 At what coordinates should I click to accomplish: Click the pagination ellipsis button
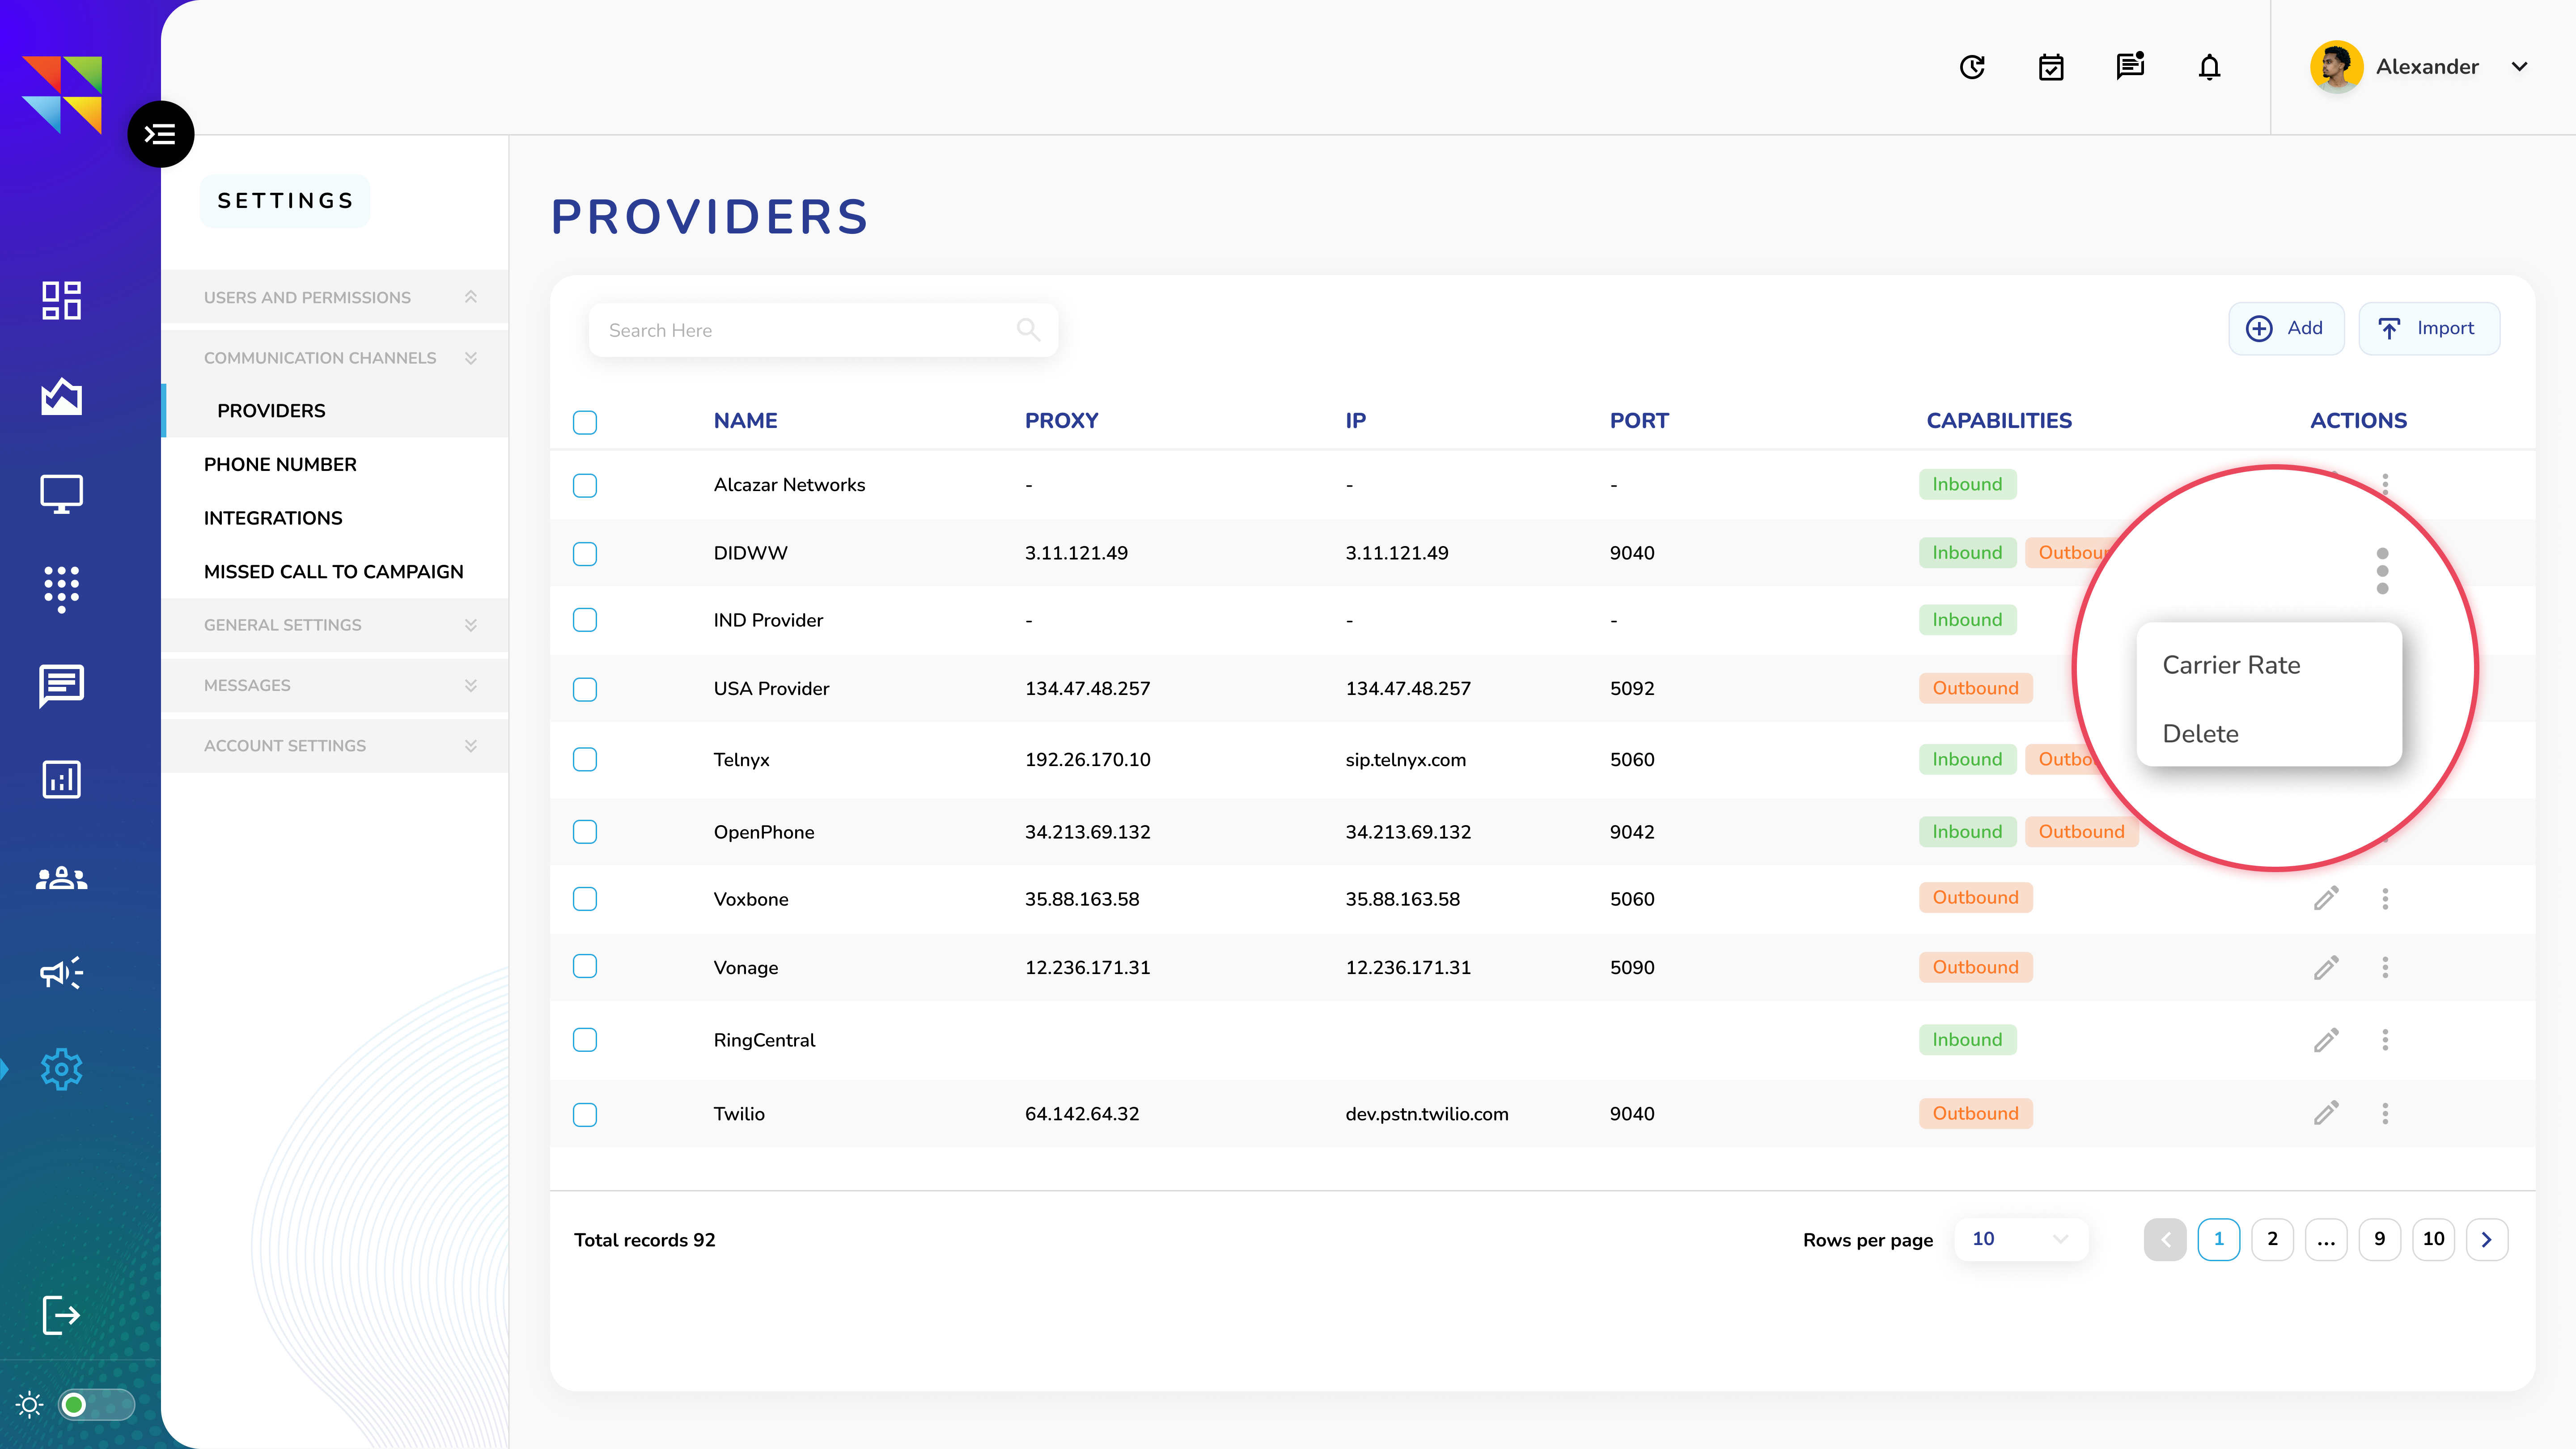[x=2326, y=1239]
